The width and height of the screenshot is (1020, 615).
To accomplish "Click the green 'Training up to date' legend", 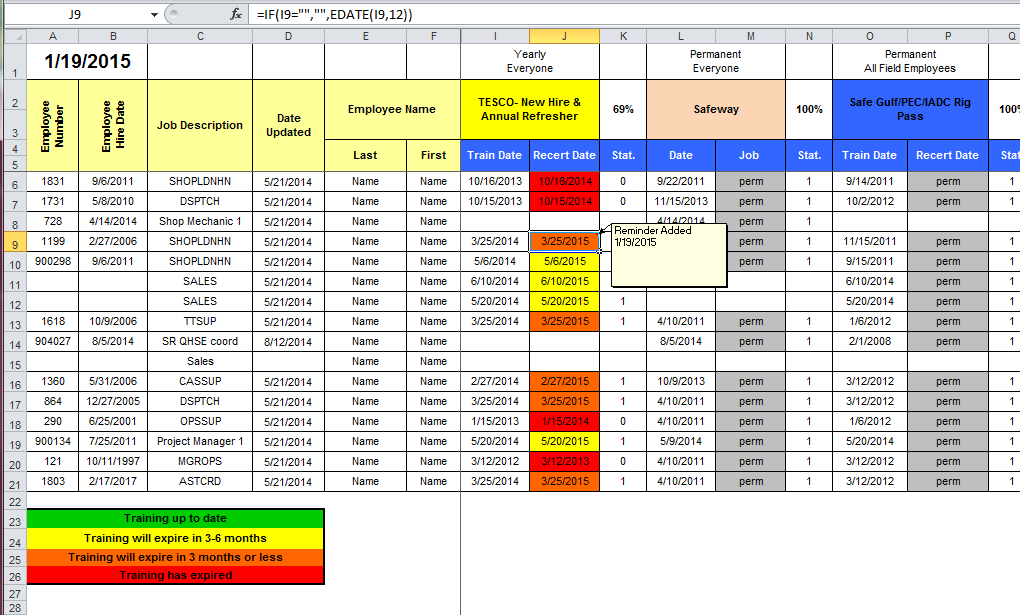I will [x=175, y=519].
